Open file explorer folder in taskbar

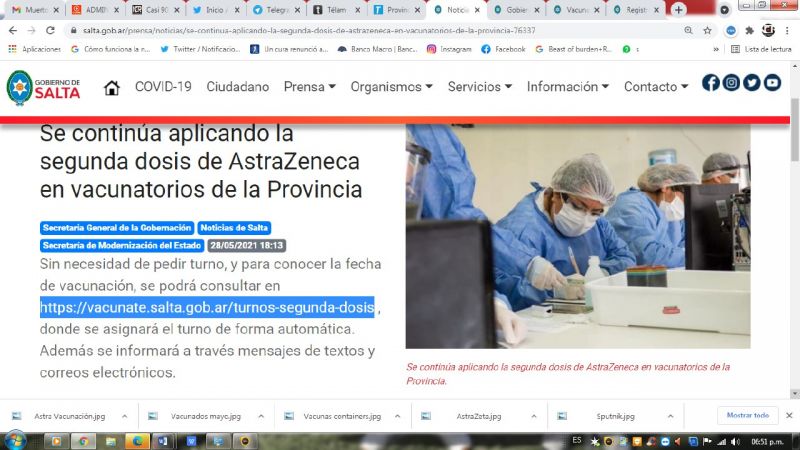tap(110, 441)
